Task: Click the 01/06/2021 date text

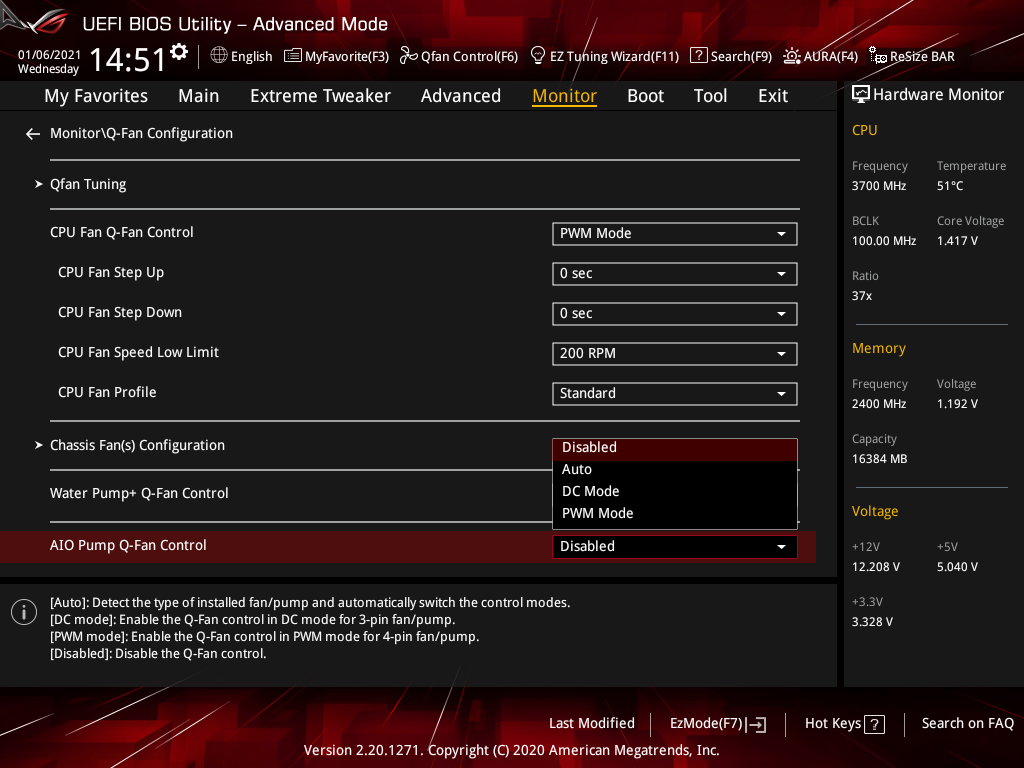Action: point(49,55)
